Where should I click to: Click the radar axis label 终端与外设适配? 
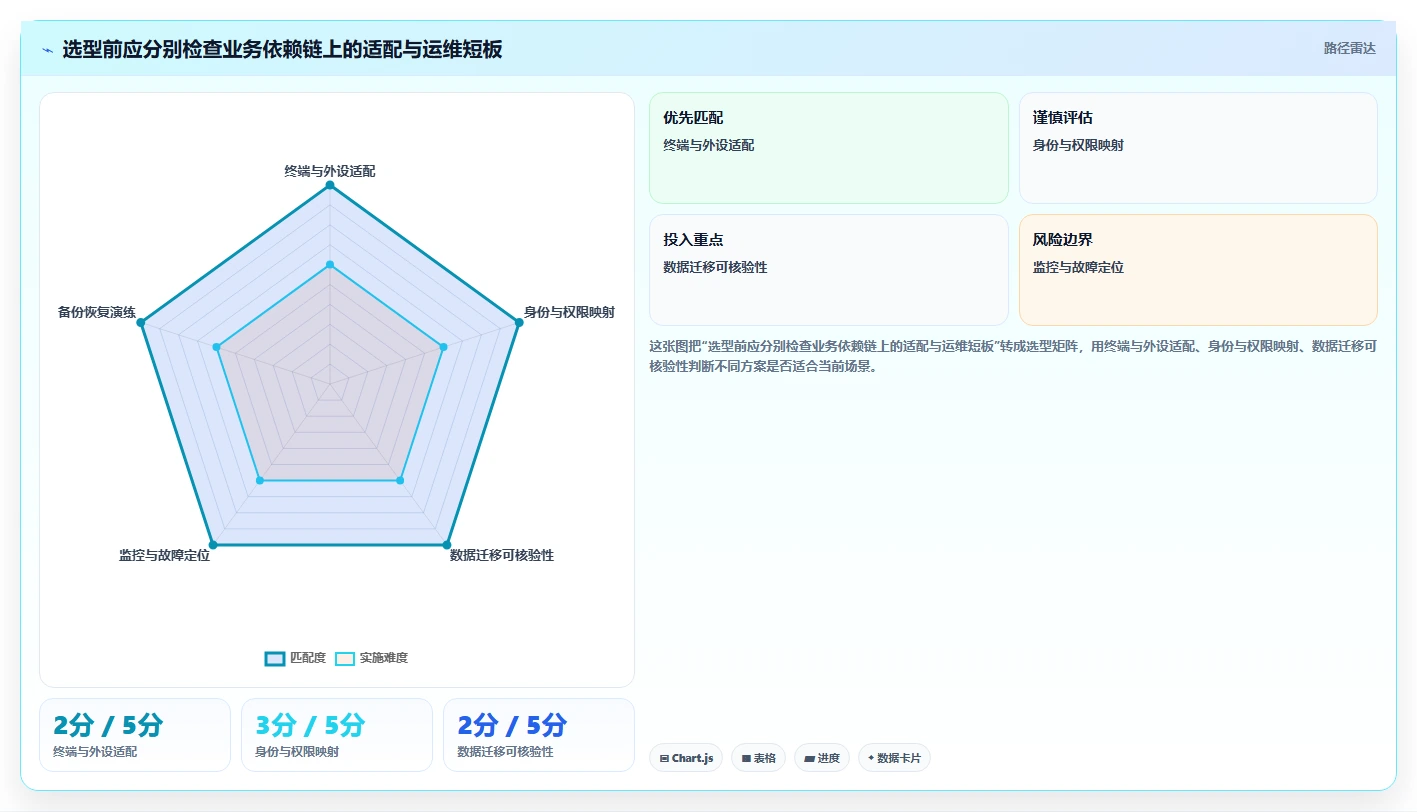pos(330,171)
